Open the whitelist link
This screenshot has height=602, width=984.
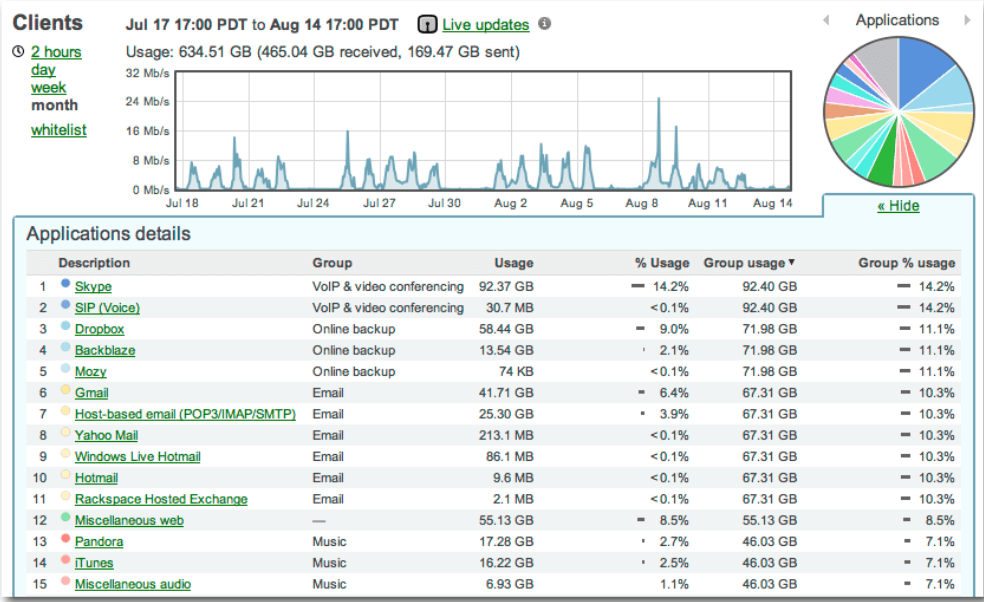click(x=59, y=130)
